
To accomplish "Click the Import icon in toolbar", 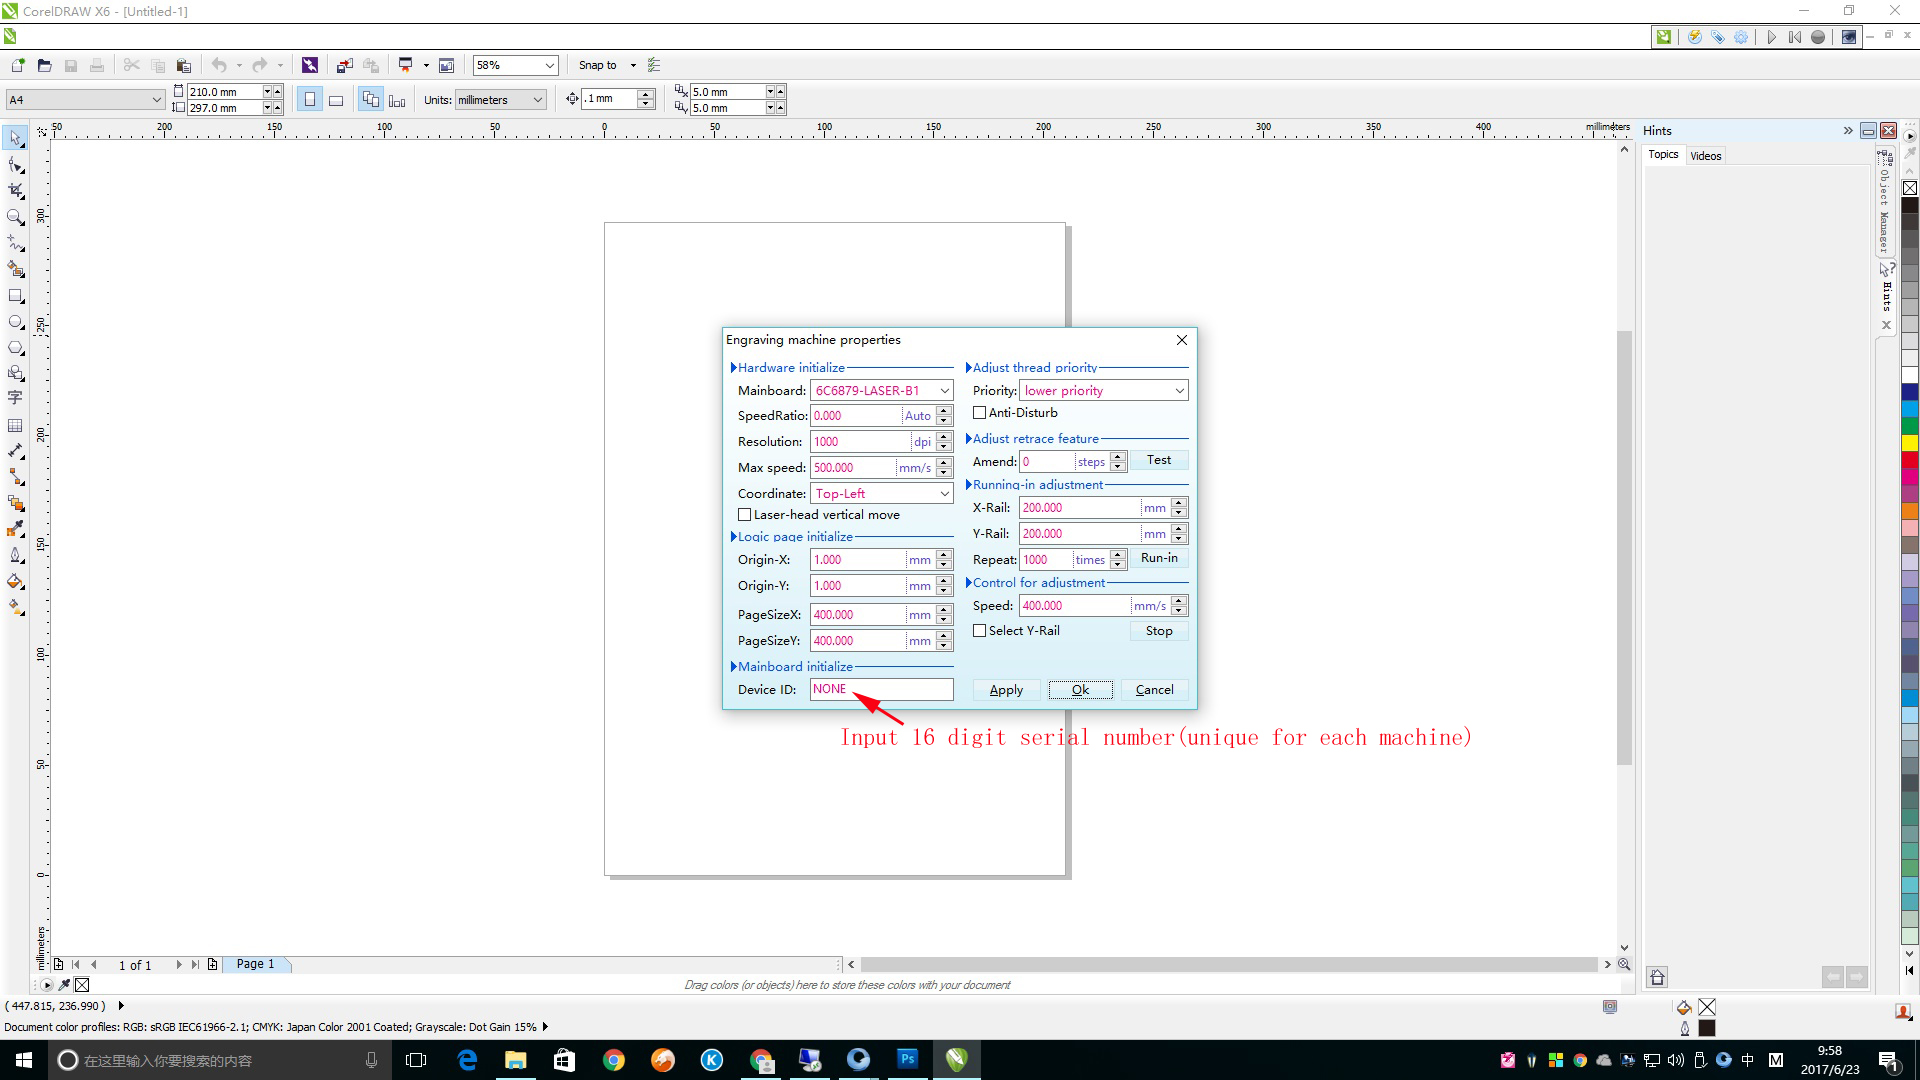I will (x=344, y=66).
